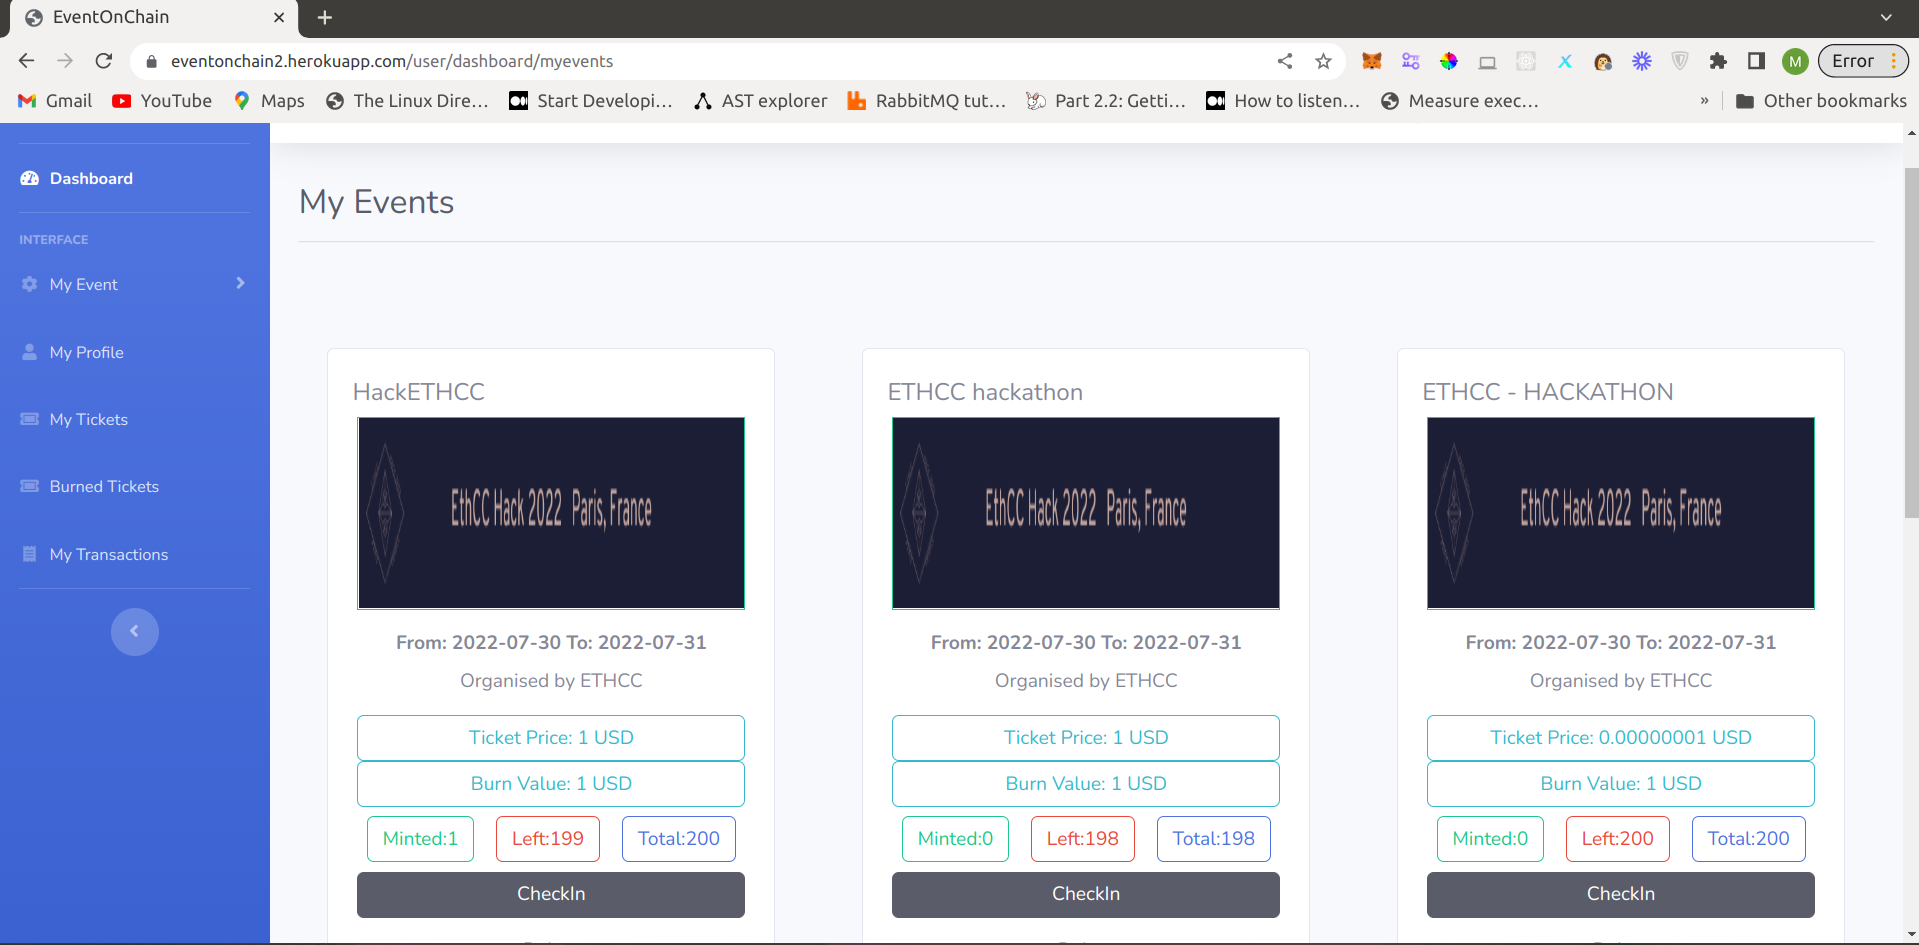Open the MetaMask fox extension
The image size is (1919, 945).
tap(1372, 61)
